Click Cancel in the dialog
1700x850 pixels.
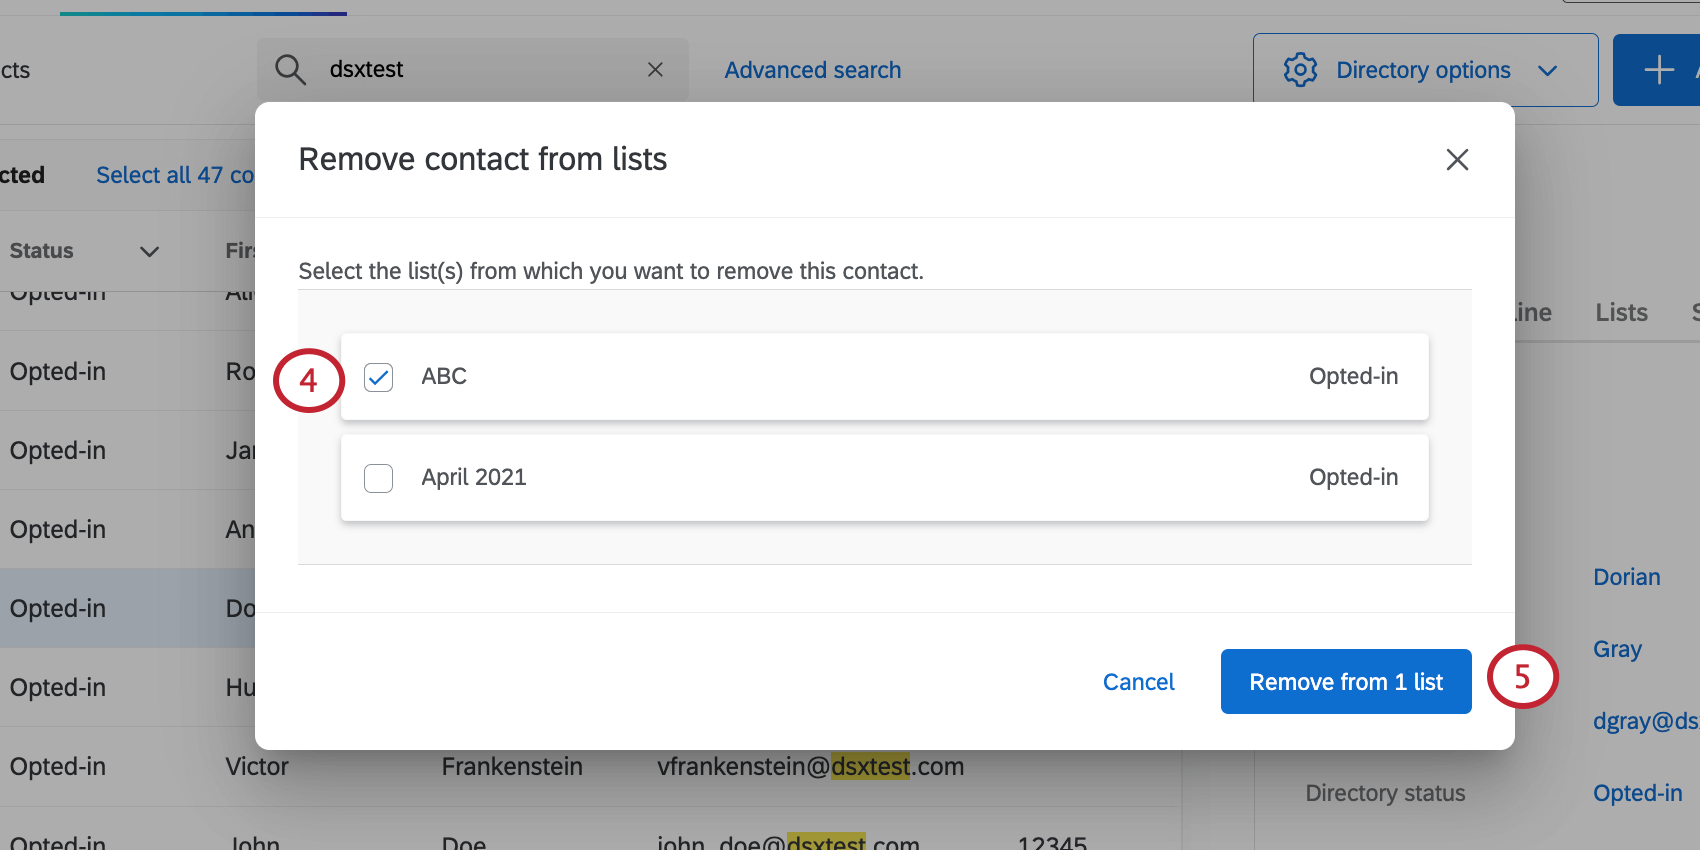click(1138, 681)
